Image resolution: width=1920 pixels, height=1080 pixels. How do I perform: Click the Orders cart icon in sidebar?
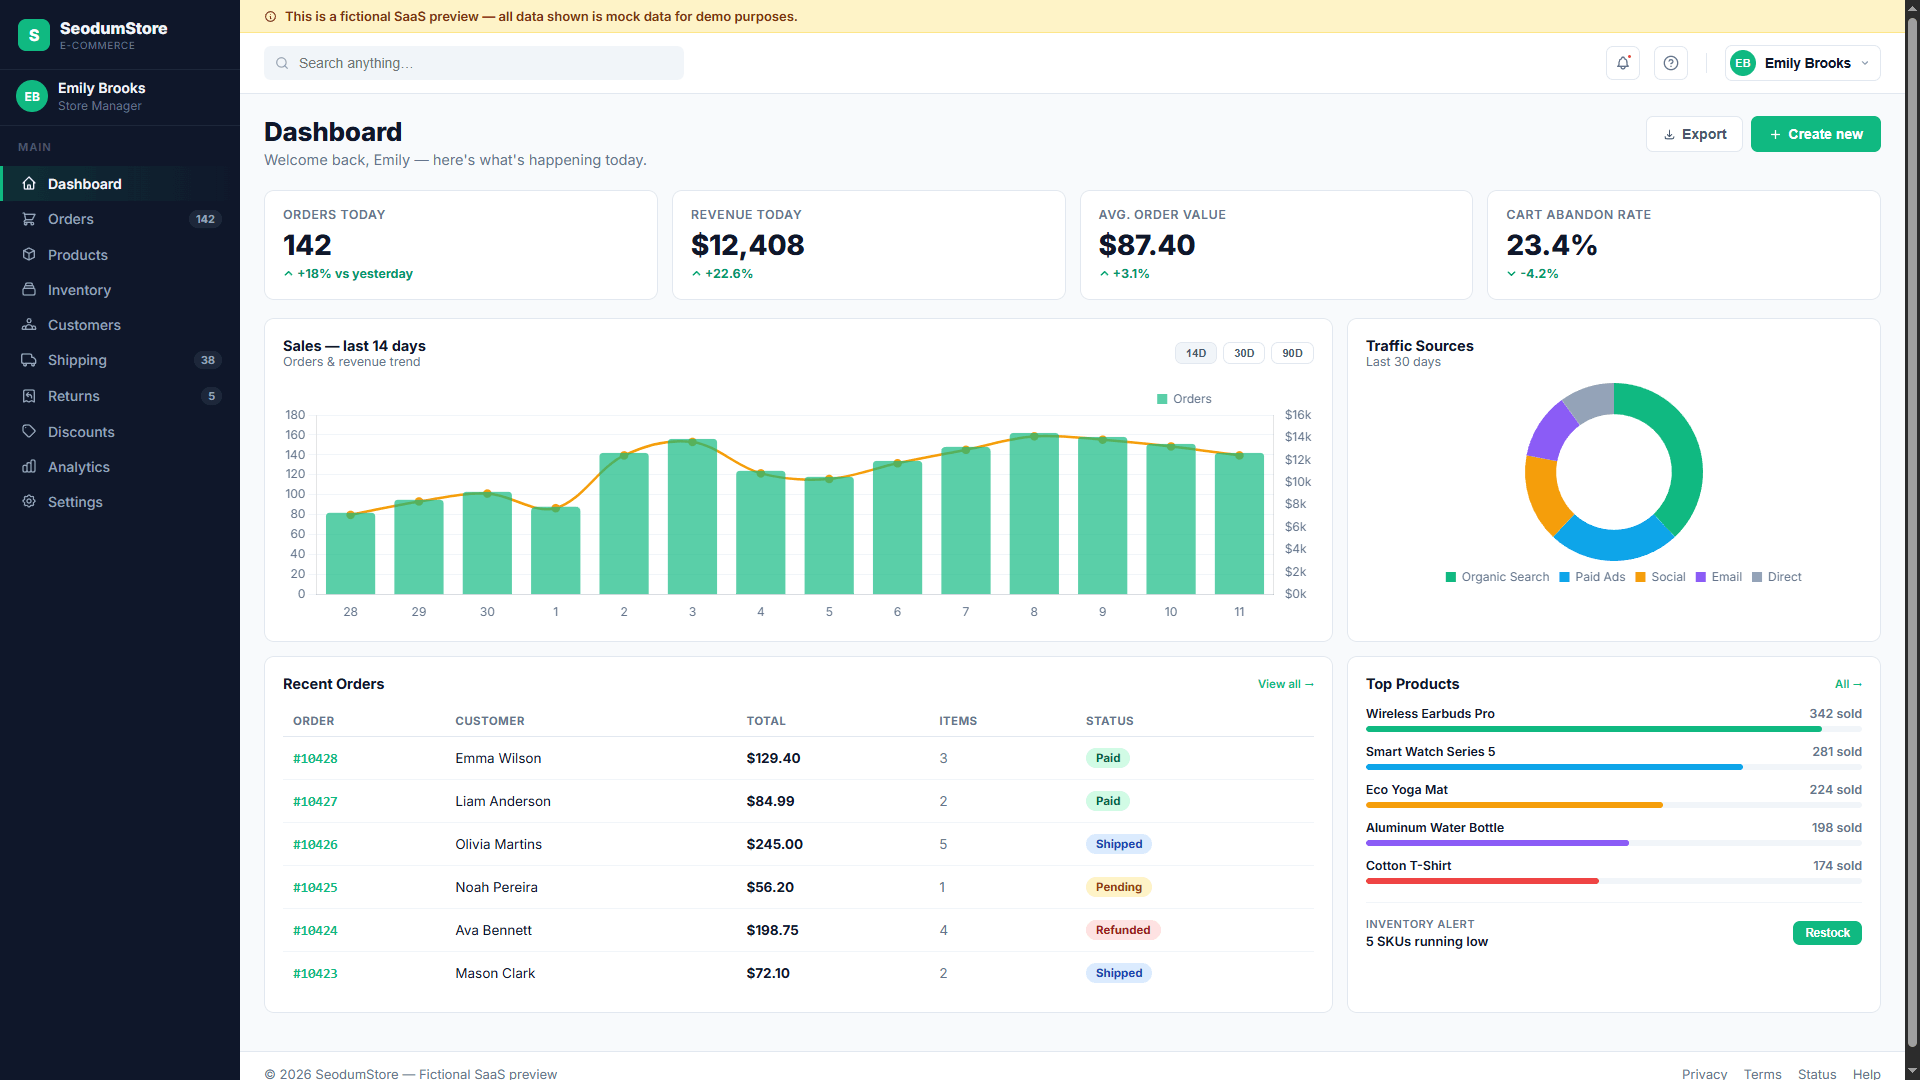click(29, 219)
